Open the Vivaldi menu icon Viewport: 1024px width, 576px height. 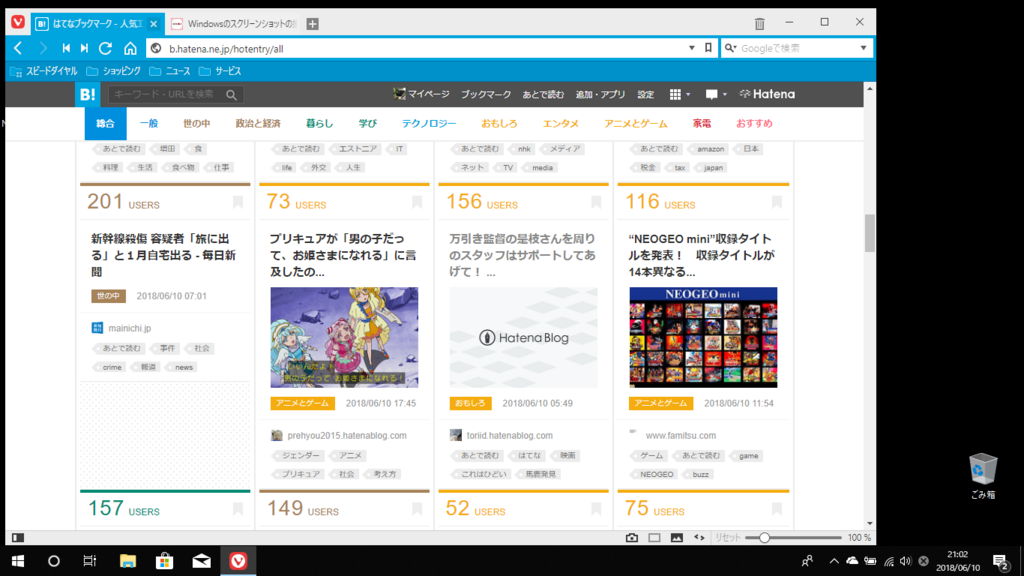(x=18, y=23)
